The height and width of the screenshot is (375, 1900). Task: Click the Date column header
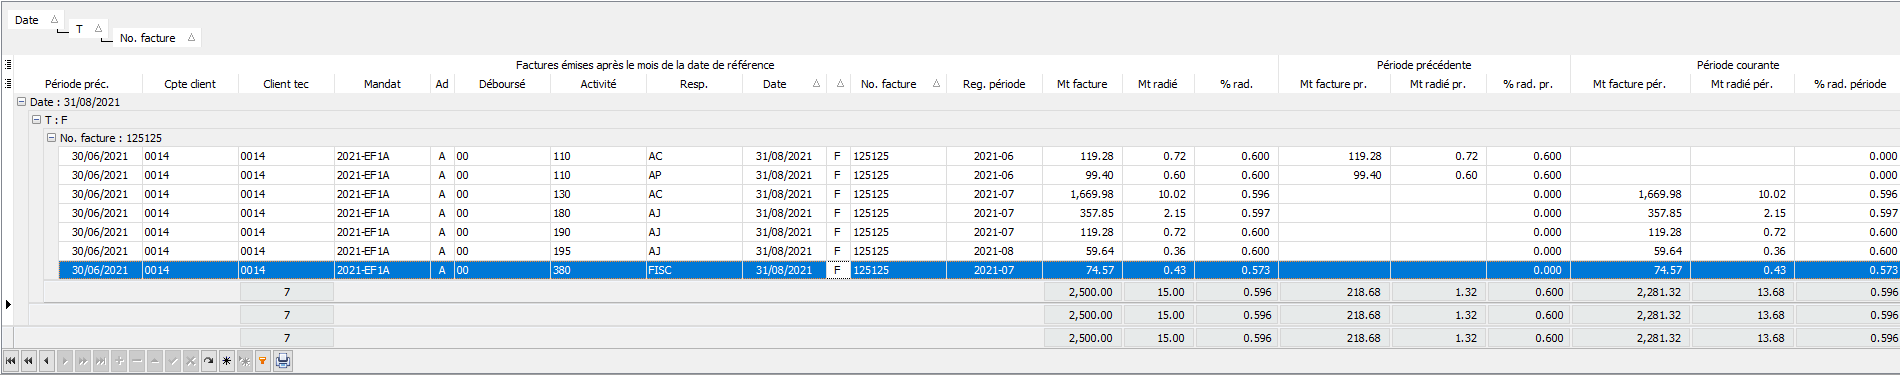click(x=784, y=84)
